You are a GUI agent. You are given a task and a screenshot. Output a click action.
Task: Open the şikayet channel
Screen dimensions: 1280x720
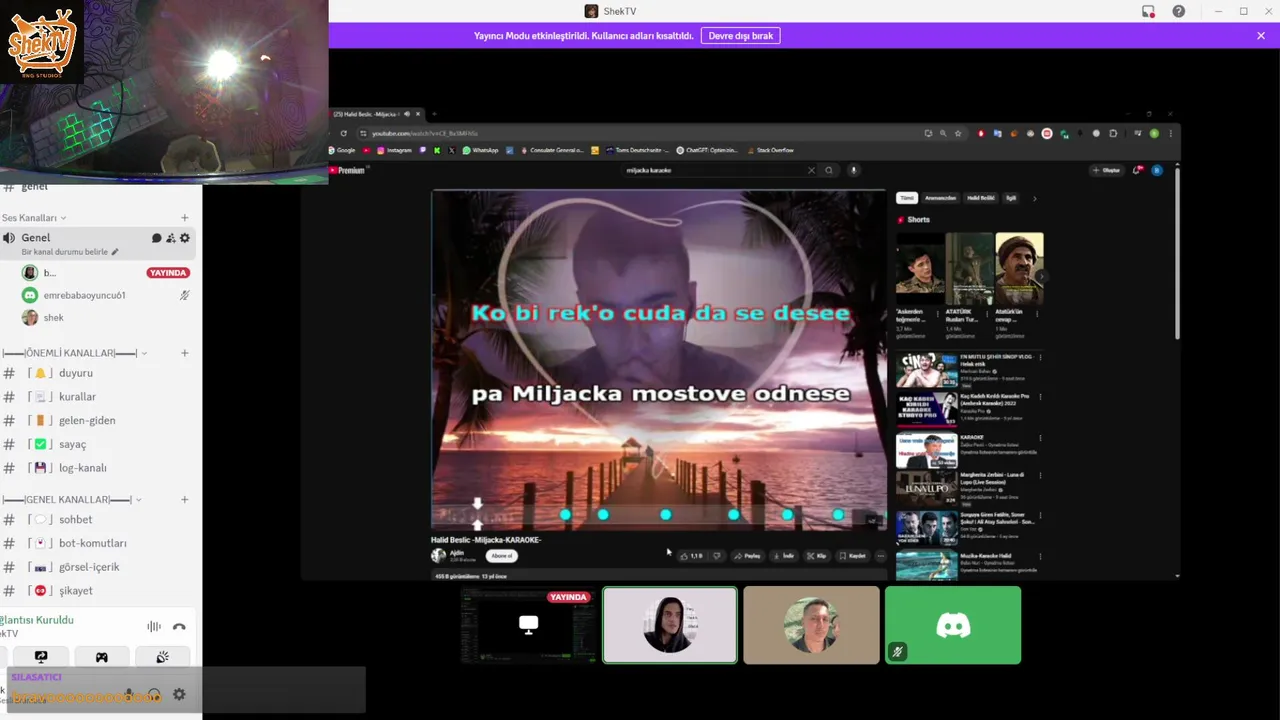(97, 591)
